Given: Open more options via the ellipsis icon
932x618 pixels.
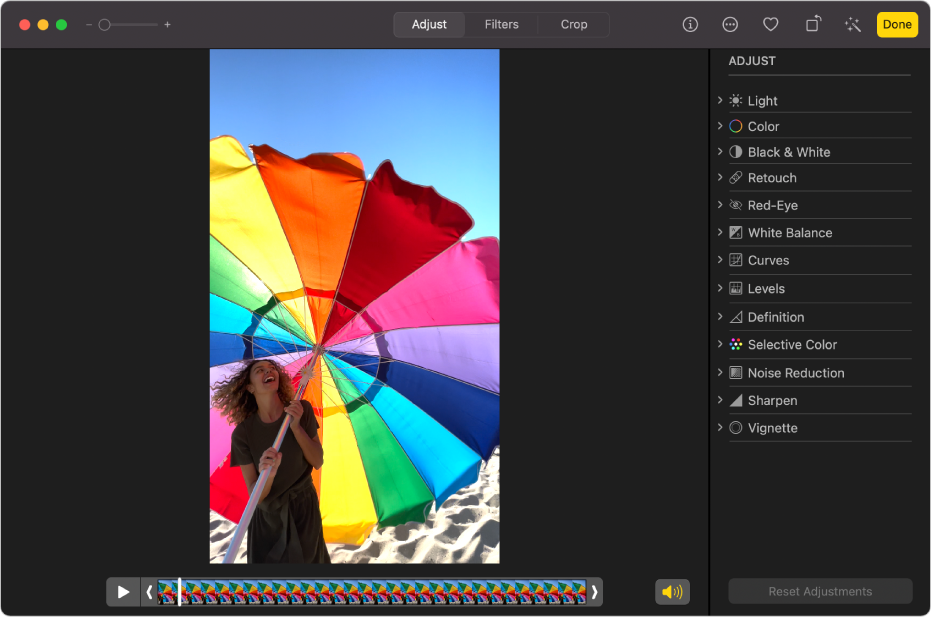Looking at the screenshot, I should pyautogui.click(x=730, y=24).
